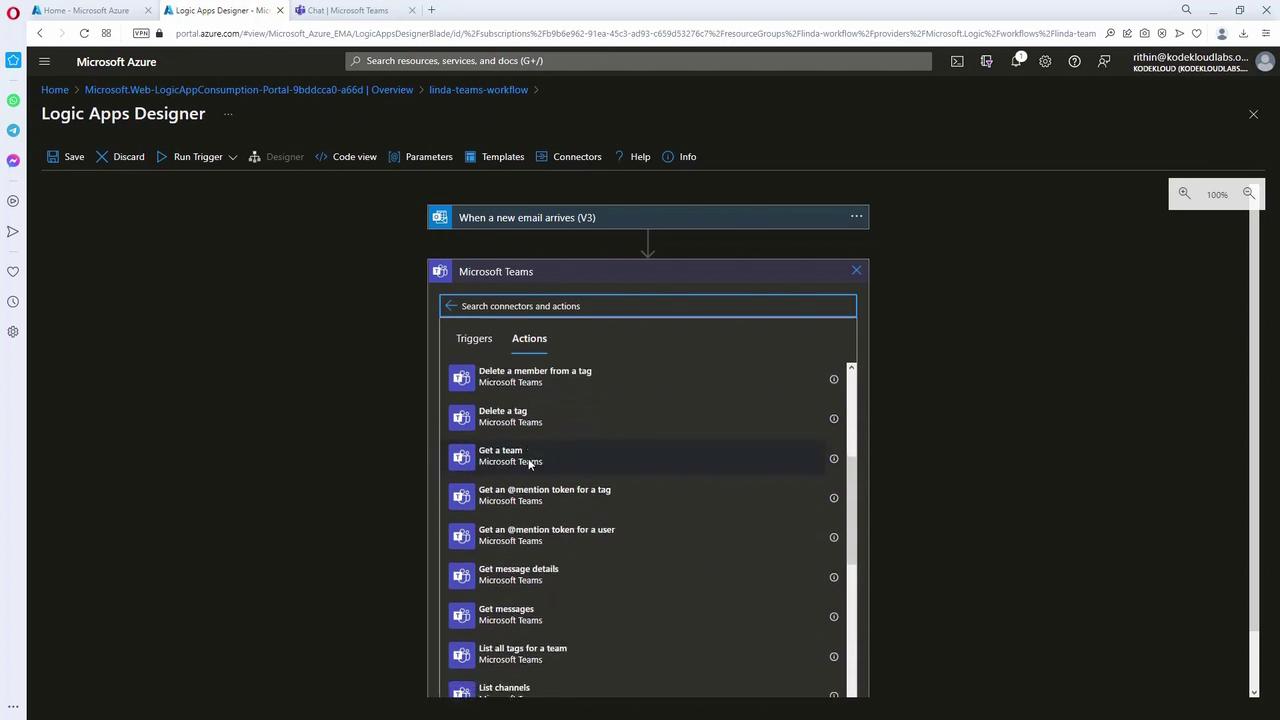This screenshot has height=720, width=1280.
Task: Click the Save icon in toolbar
Action: coord(53,157)
